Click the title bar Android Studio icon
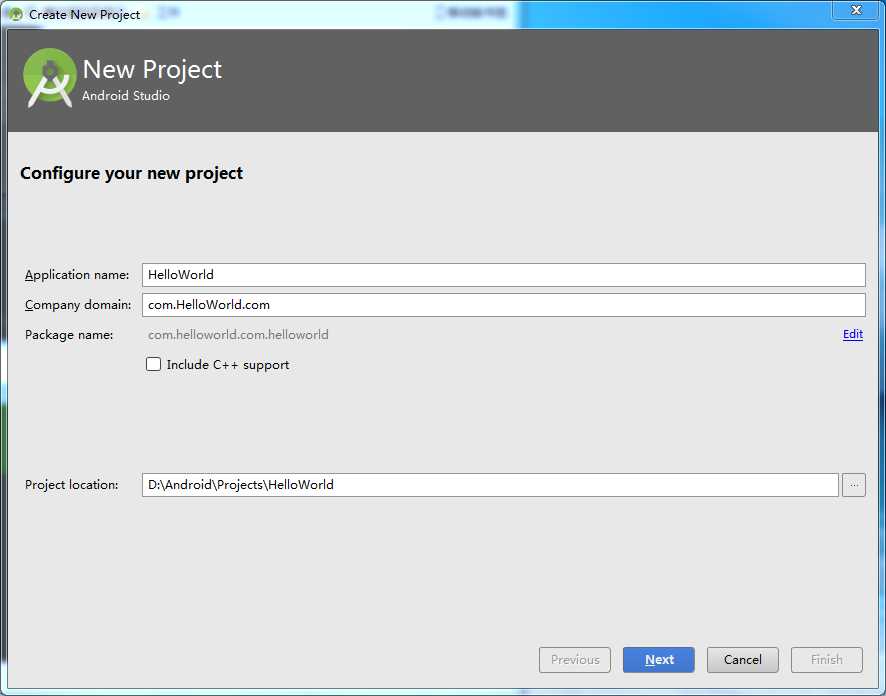 click(15, 14)
